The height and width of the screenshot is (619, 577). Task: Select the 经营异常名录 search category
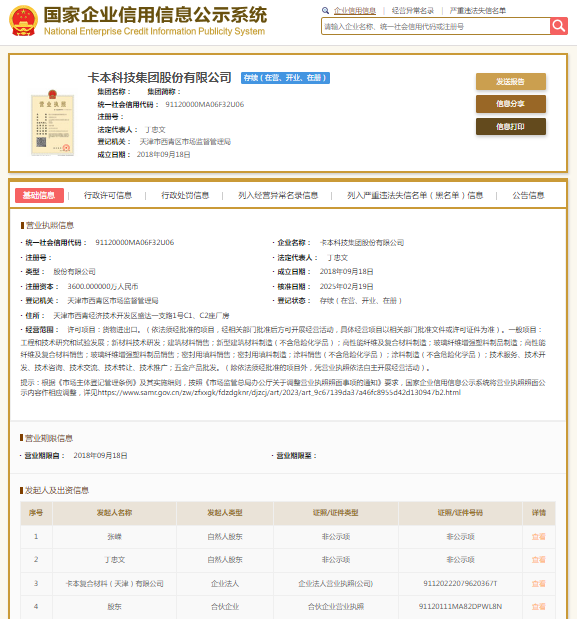pyautogui.click(x=412, y=11)
